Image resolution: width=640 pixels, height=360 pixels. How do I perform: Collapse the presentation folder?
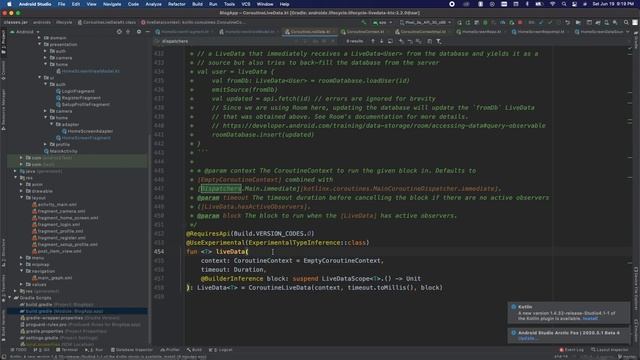[x=40, y=44]
